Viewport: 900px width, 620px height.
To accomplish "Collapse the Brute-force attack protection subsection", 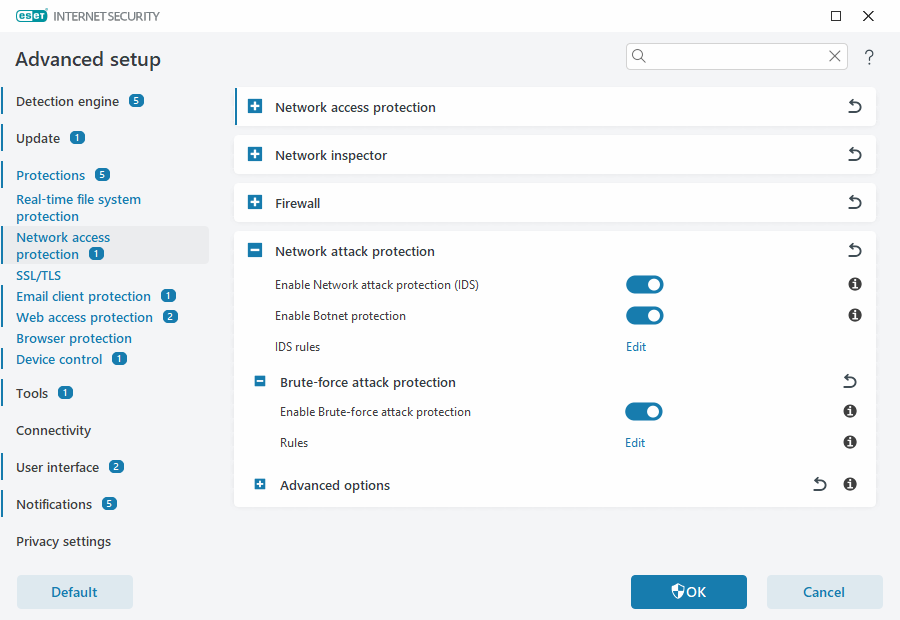I will (260, 381).
